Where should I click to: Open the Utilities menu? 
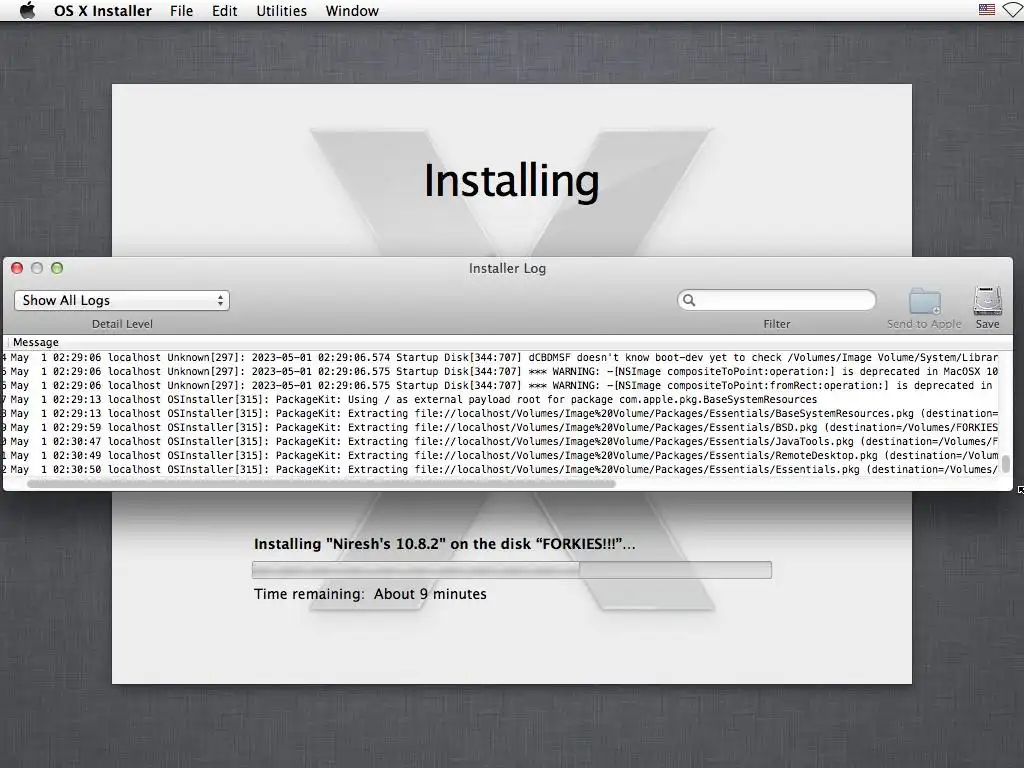pos(281,11)
